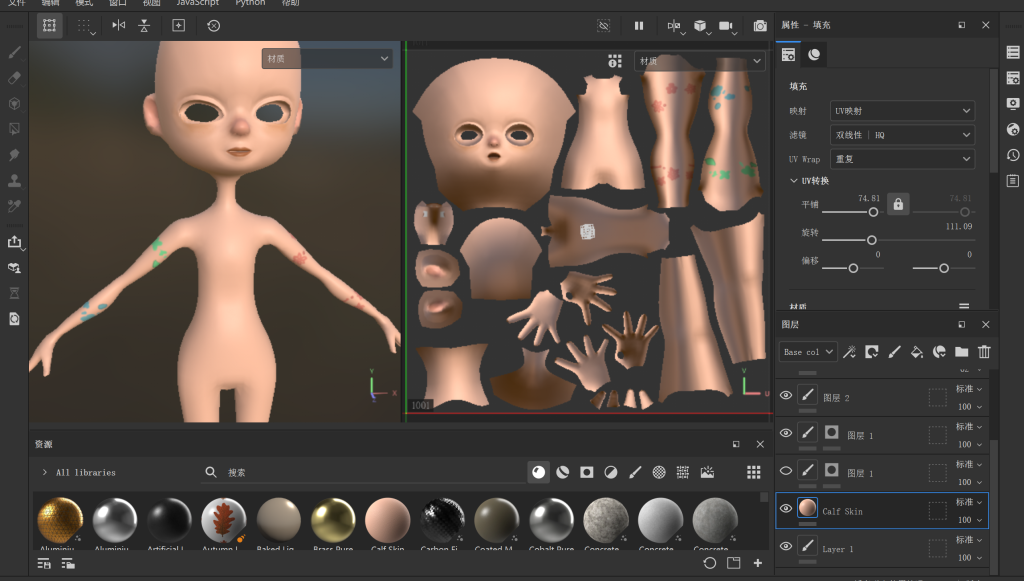Screen dimensions: 1024x581
Task: Click the reset rotation clock icon in toolbar
Action: pyautogui.click(x=214, y=25)
